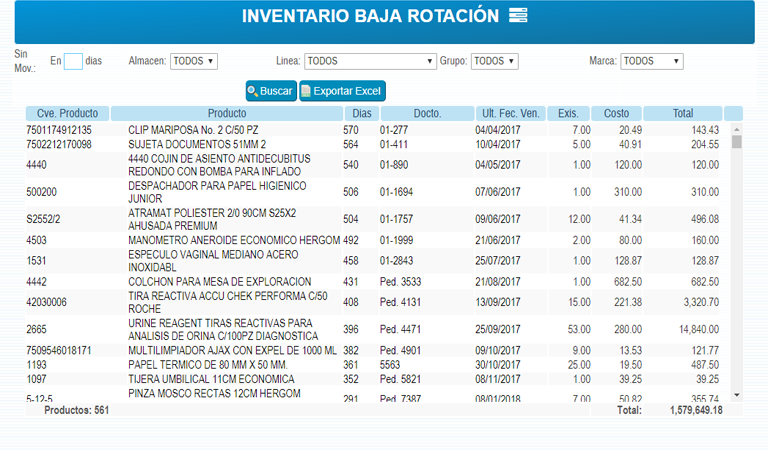Click the Costo column header
The width and height of the screenshot is (768, 450).
tap(617, 113)
